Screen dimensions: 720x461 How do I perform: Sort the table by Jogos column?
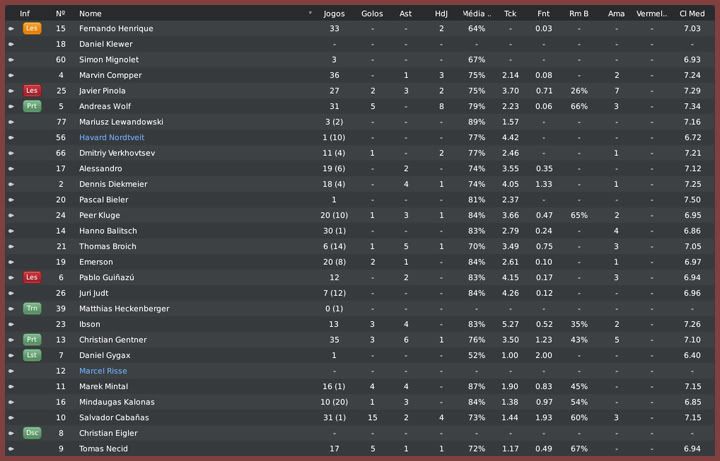point(334,14)
